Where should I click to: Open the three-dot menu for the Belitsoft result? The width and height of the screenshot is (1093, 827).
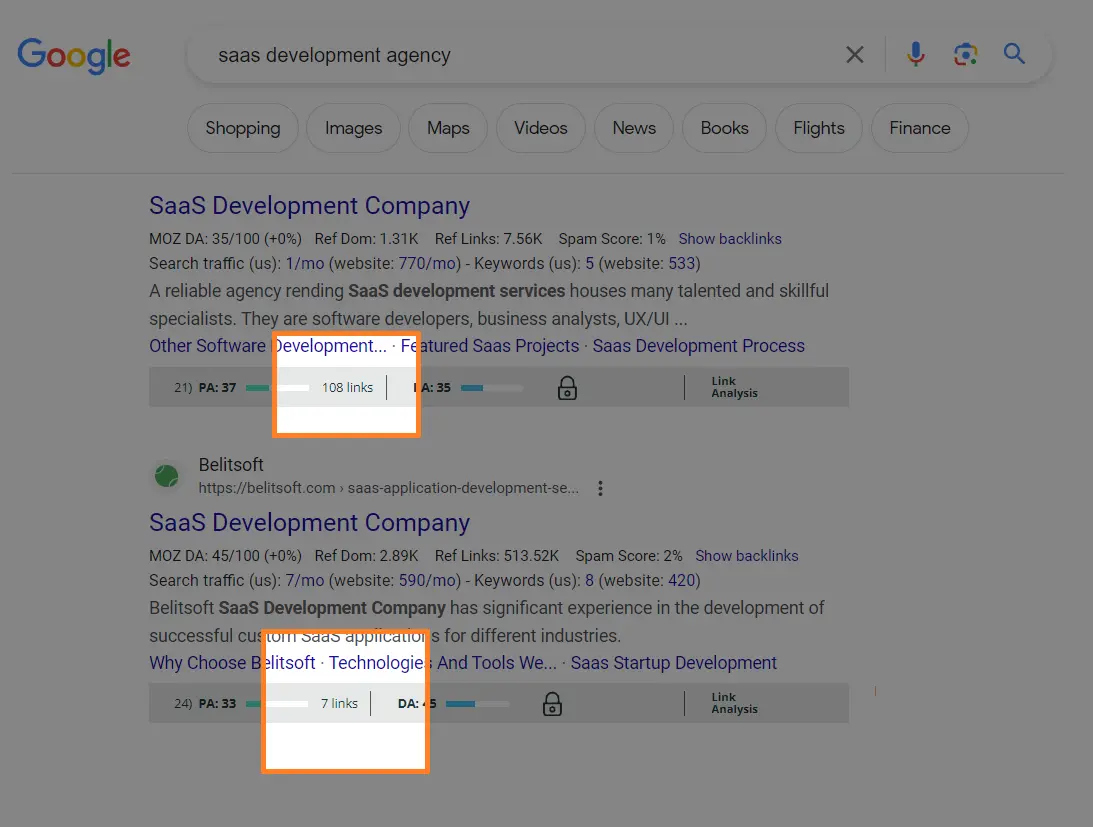coord(600,488)
